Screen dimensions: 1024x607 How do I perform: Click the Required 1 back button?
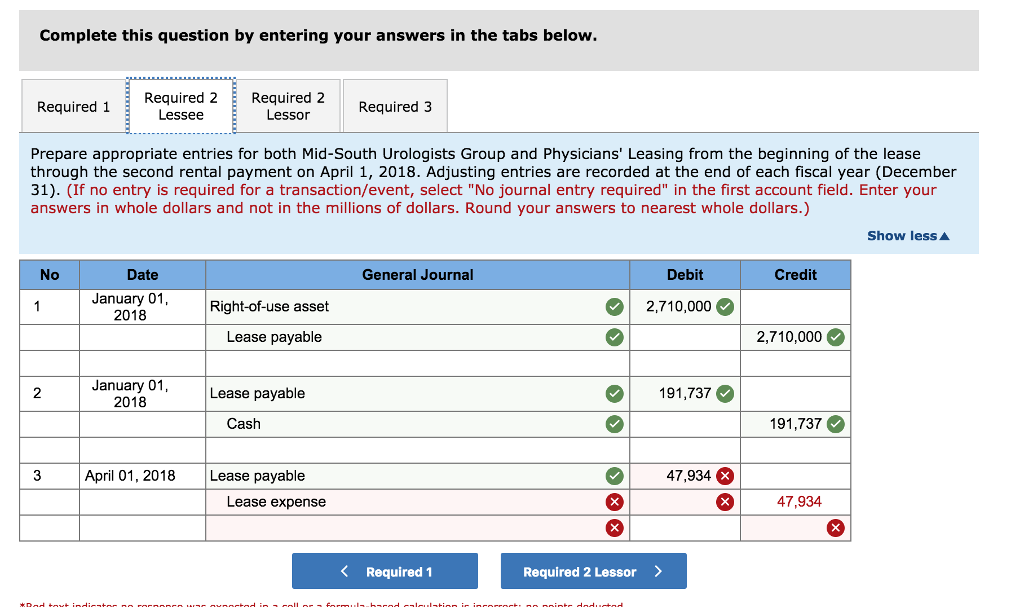[385, 571]
